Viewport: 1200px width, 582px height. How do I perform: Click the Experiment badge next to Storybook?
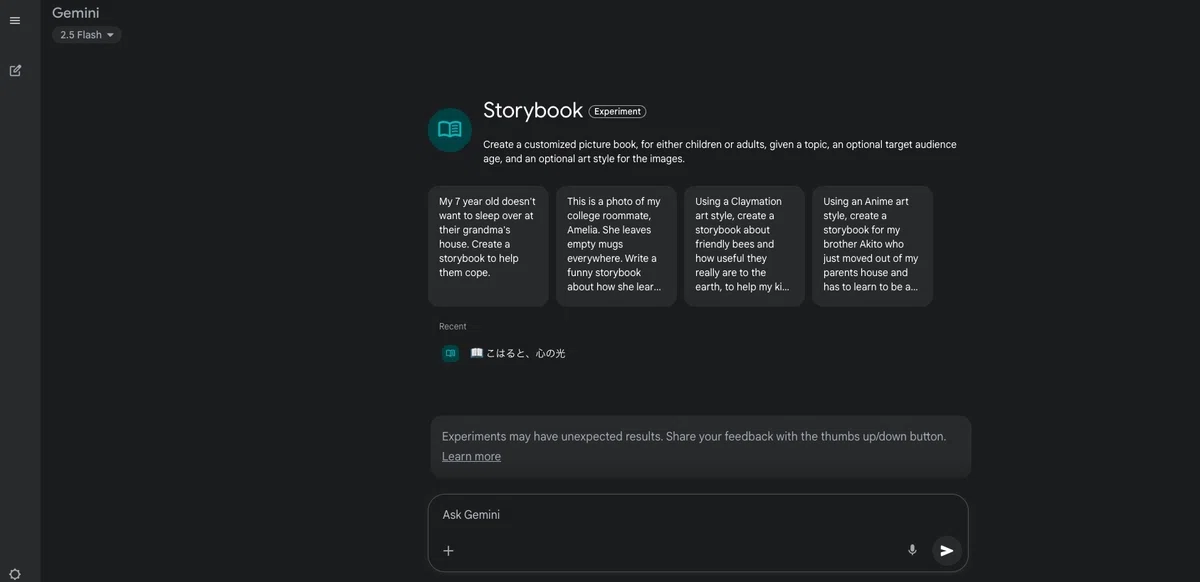point(617,111)
